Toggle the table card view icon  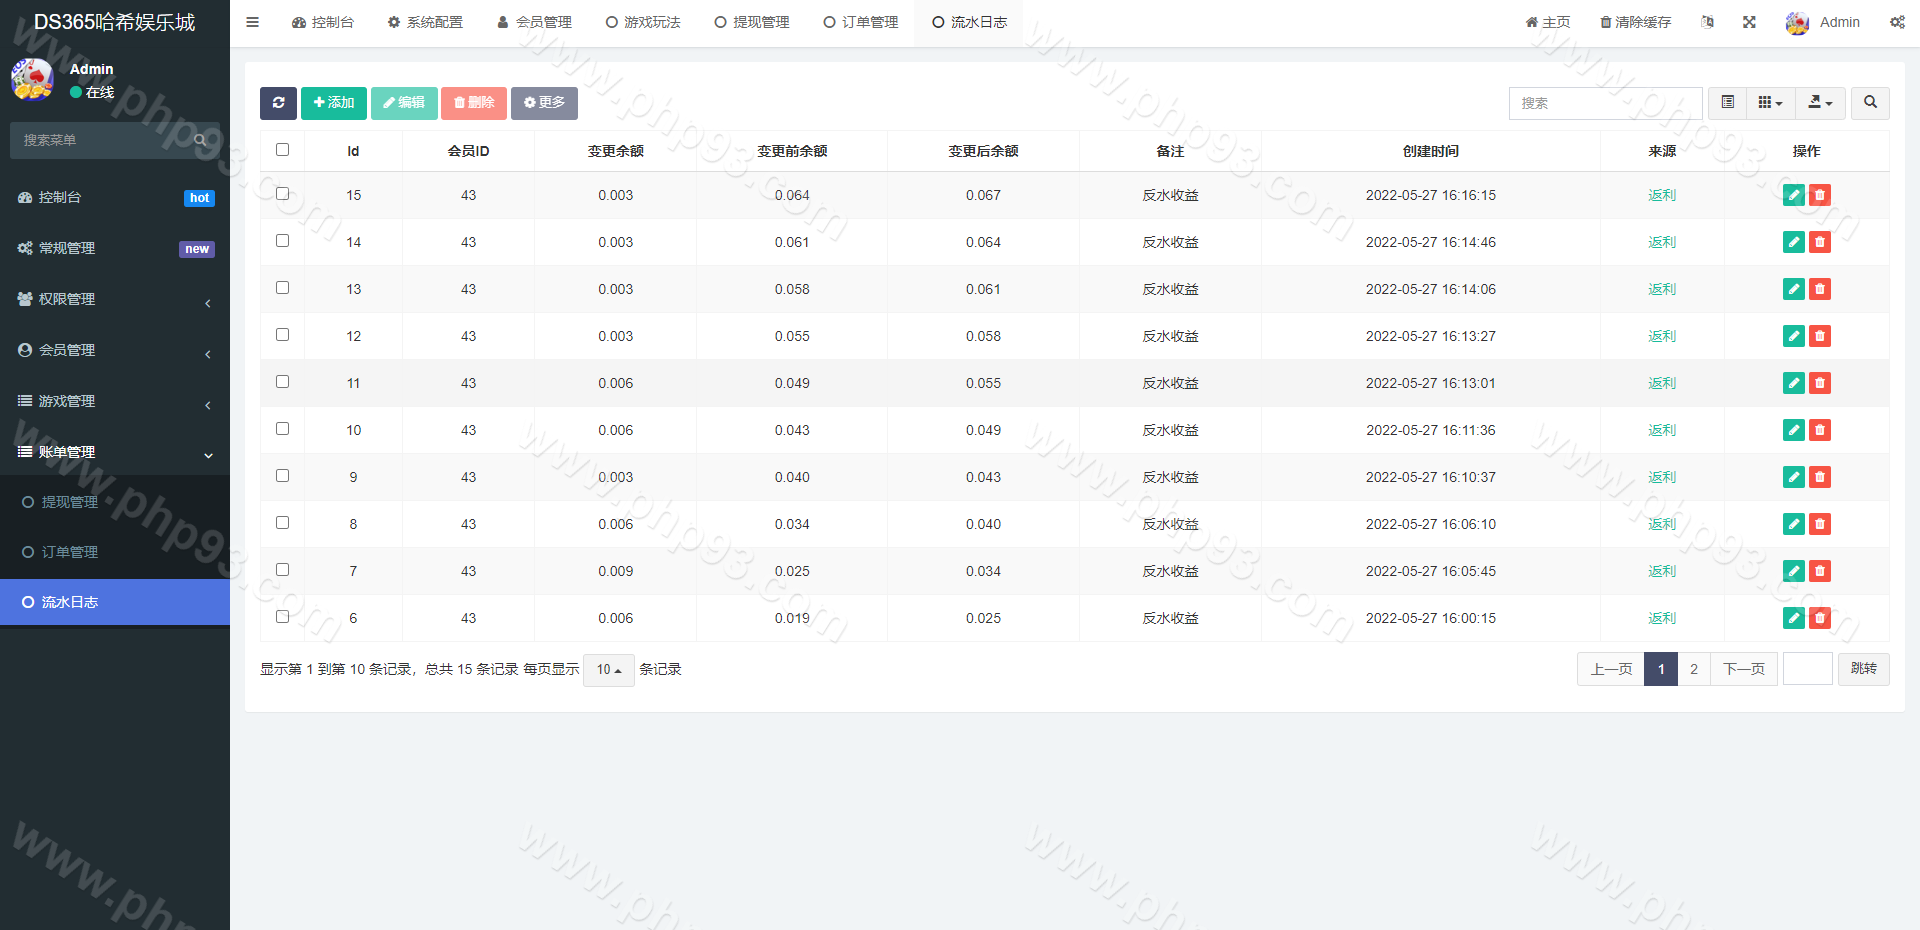tap(1727, 103)
